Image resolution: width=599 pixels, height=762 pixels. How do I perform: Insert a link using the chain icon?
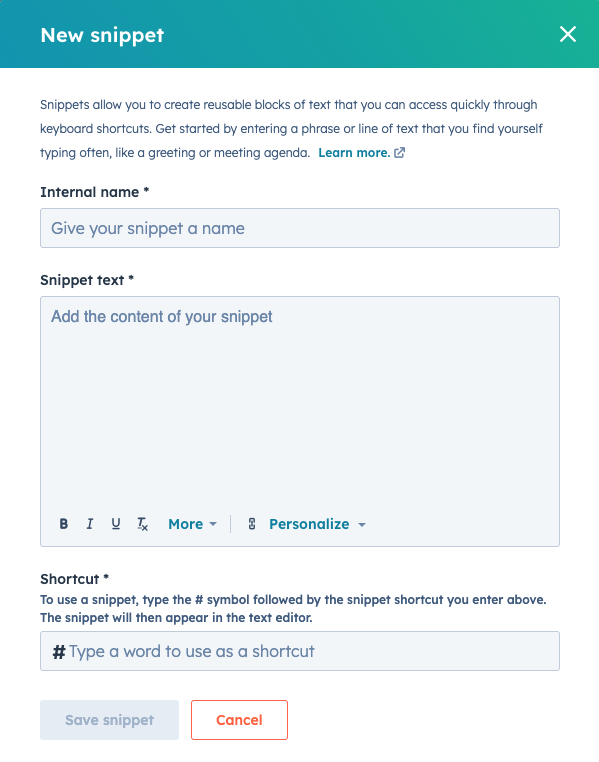(x=252, y=524)
